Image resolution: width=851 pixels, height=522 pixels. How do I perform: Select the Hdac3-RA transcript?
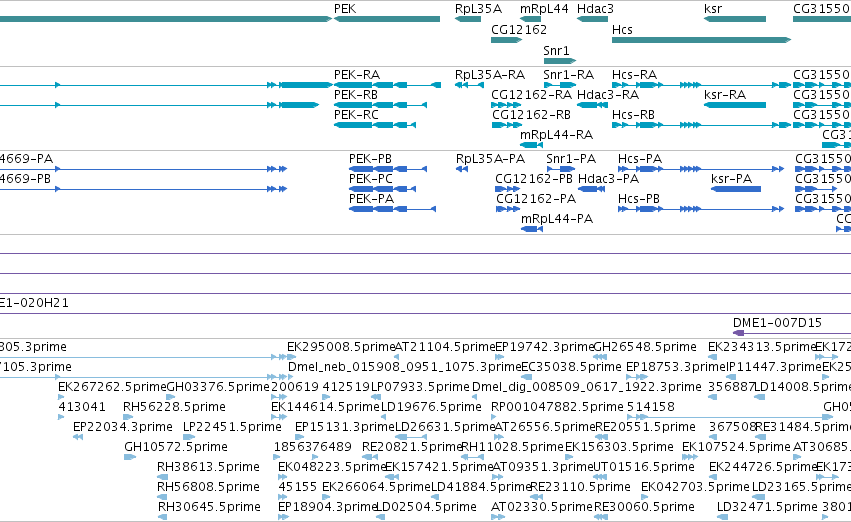pyautogui.click(x=592, y=105)
